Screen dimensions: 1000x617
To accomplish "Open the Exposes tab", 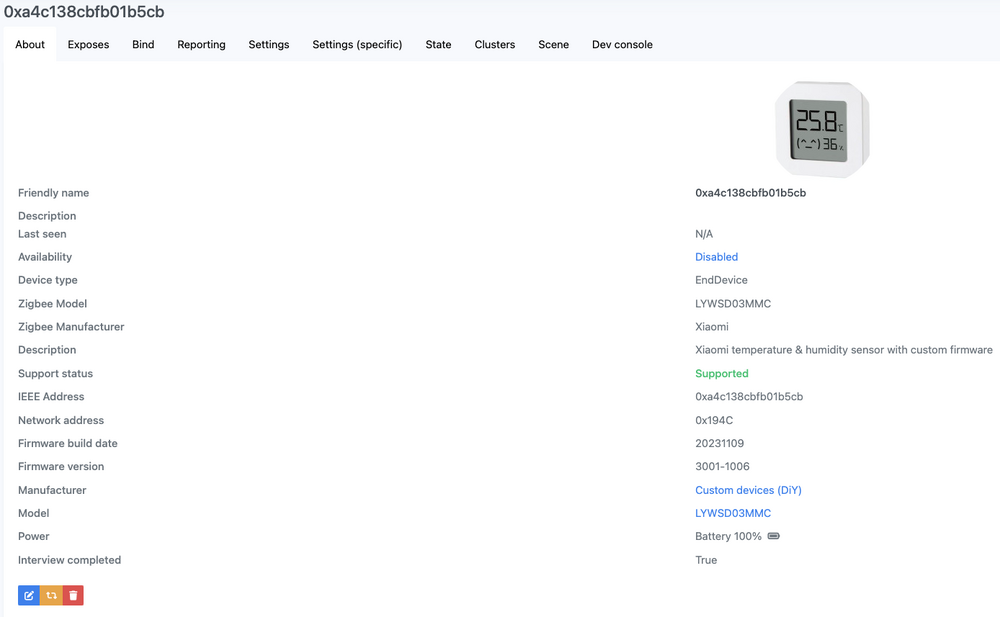I will click(x=88, y=45).
